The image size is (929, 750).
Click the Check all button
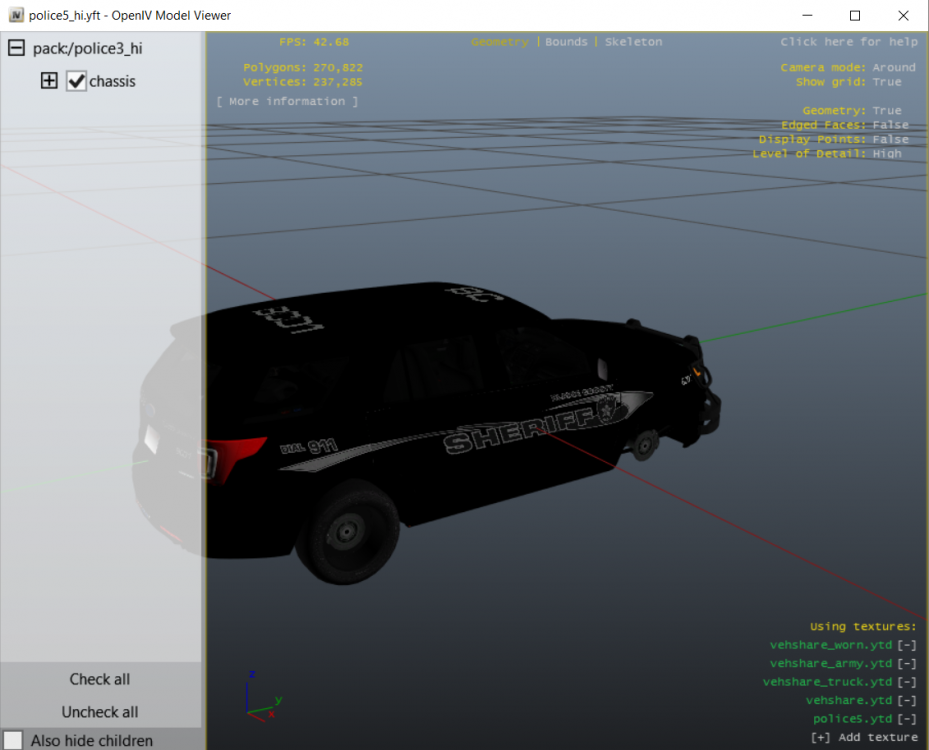point(100,679)
